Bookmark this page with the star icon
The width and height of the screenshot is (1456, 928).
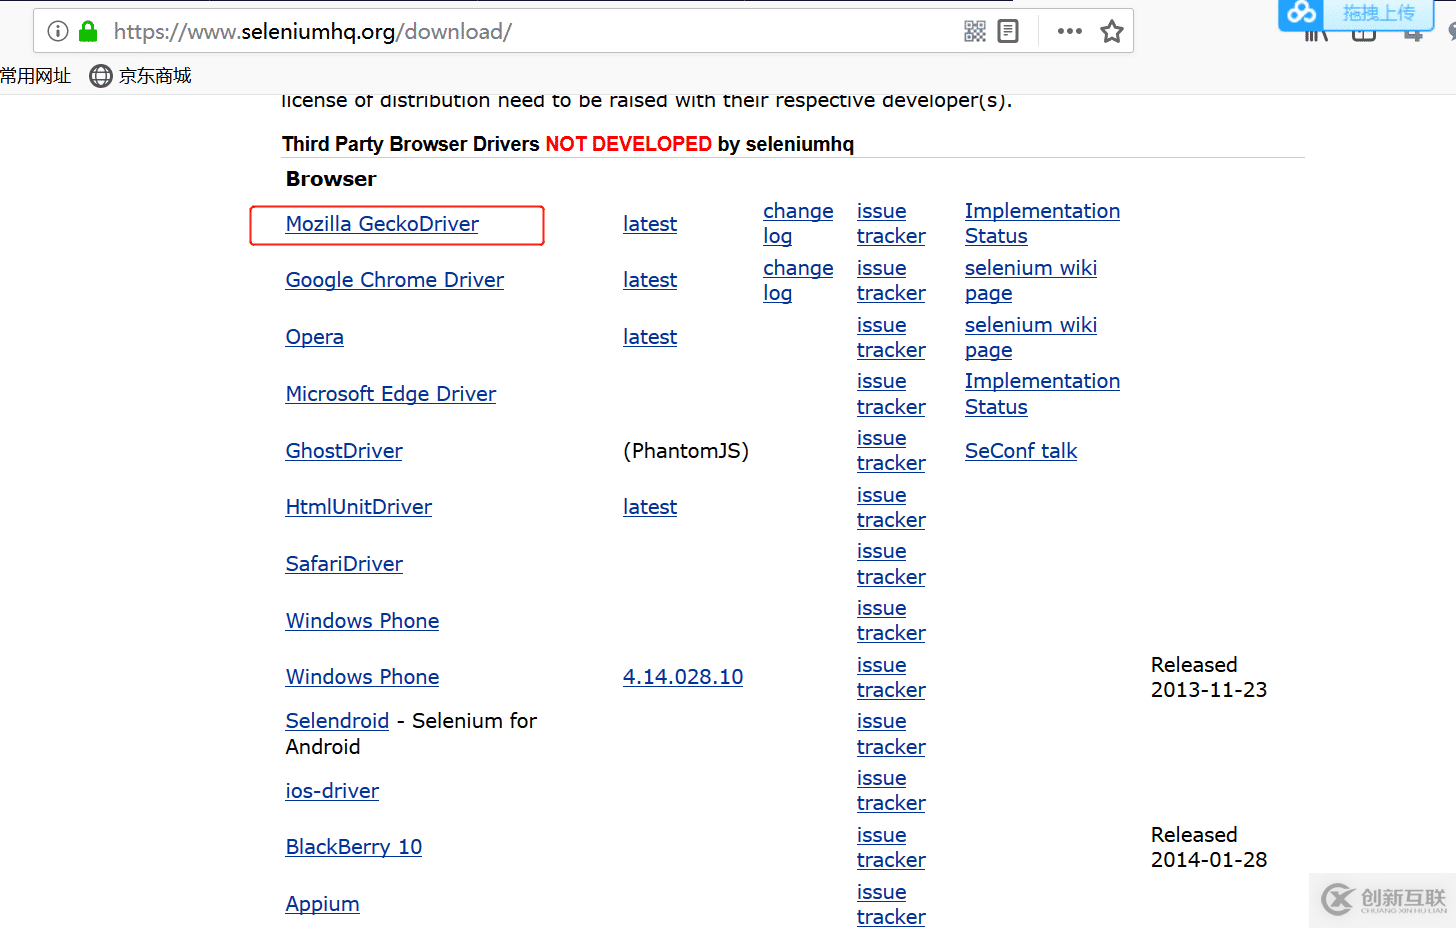tap(1112, 31)
